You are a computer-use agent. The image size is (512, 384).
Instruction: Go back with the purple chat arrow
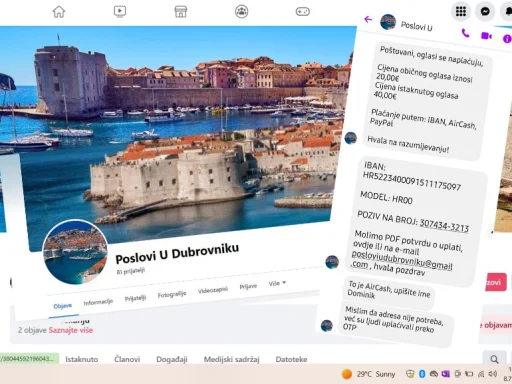click(x=368, y=19)
